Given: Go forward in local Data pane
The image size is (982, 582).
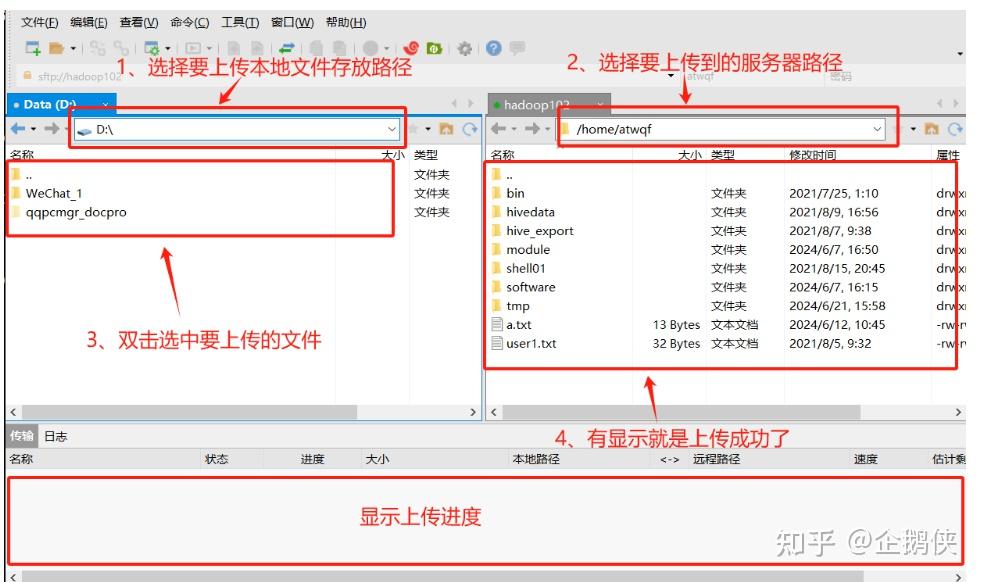Looking at the screenshot, I should click(x=52, y=128).
